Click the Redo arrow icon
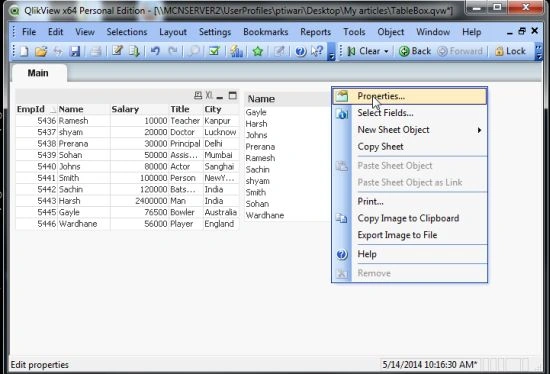550x374 pixels. tap(172, 51)
